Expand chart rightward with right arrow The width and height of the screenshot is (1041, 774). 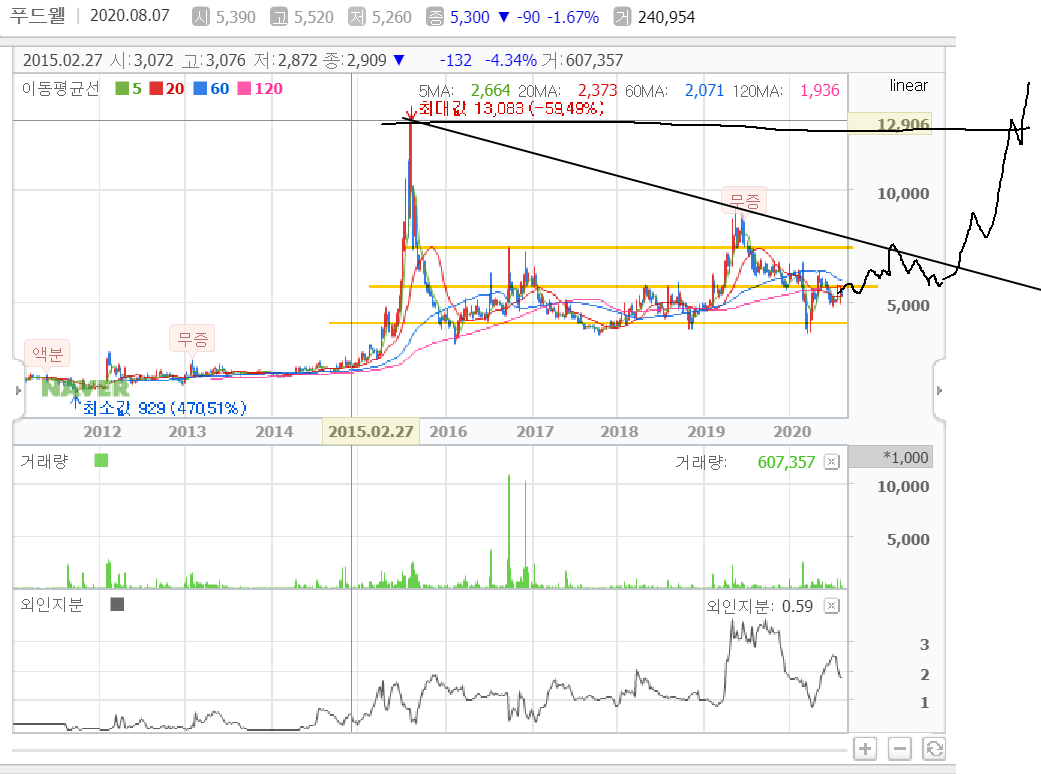939,390
